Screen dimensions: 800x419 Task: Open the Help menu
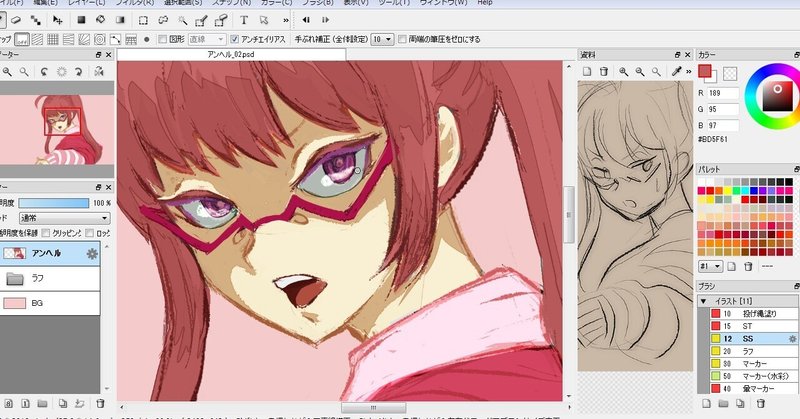485,3
